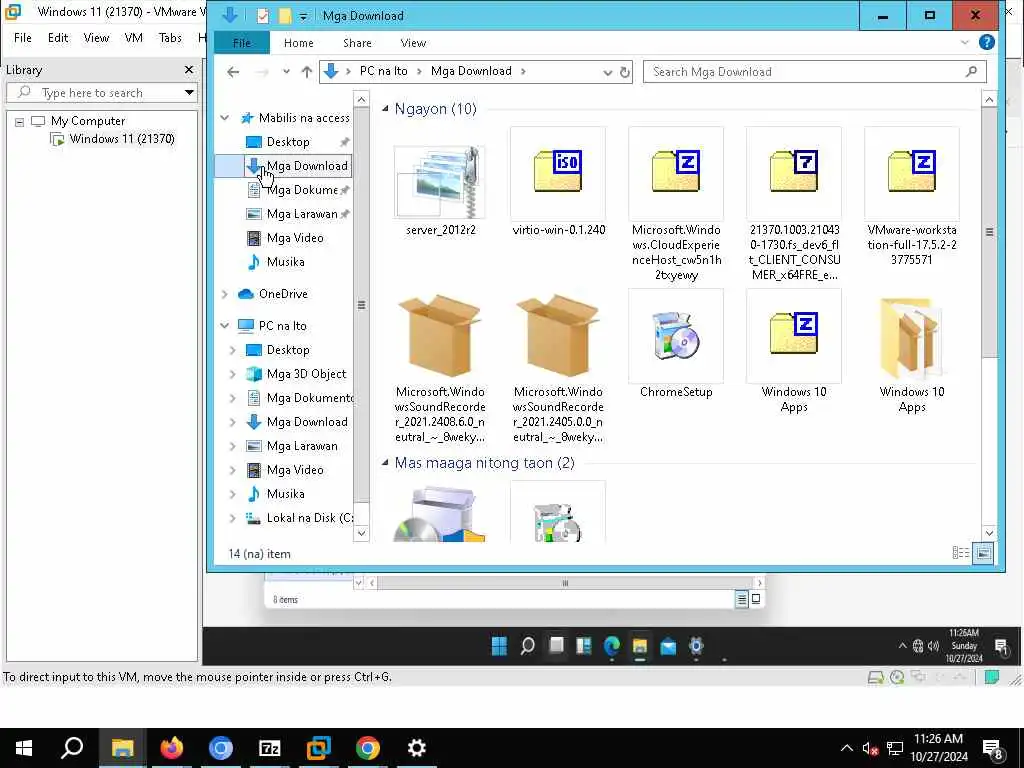Select Desktop under Mabilis na access
This screenshot has width=1024, height=768.
click(287, 142)
